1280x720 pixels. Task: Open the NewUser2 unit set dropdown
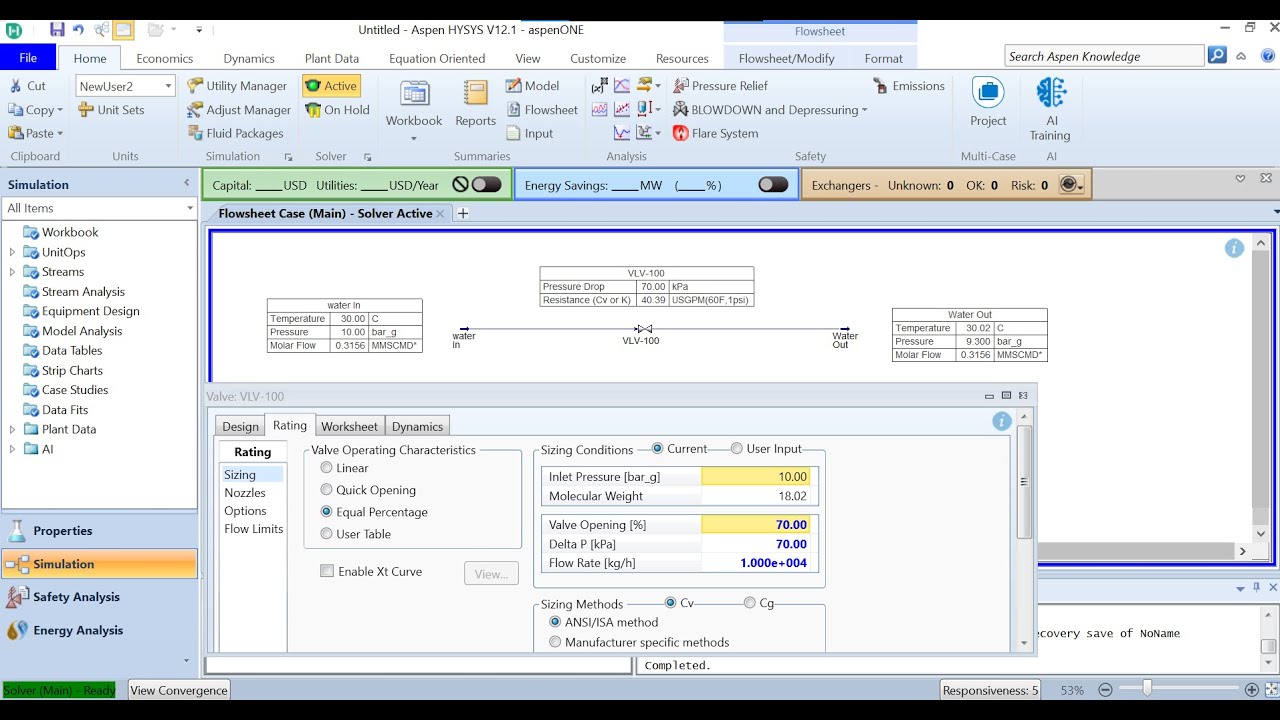click(168, 86)
